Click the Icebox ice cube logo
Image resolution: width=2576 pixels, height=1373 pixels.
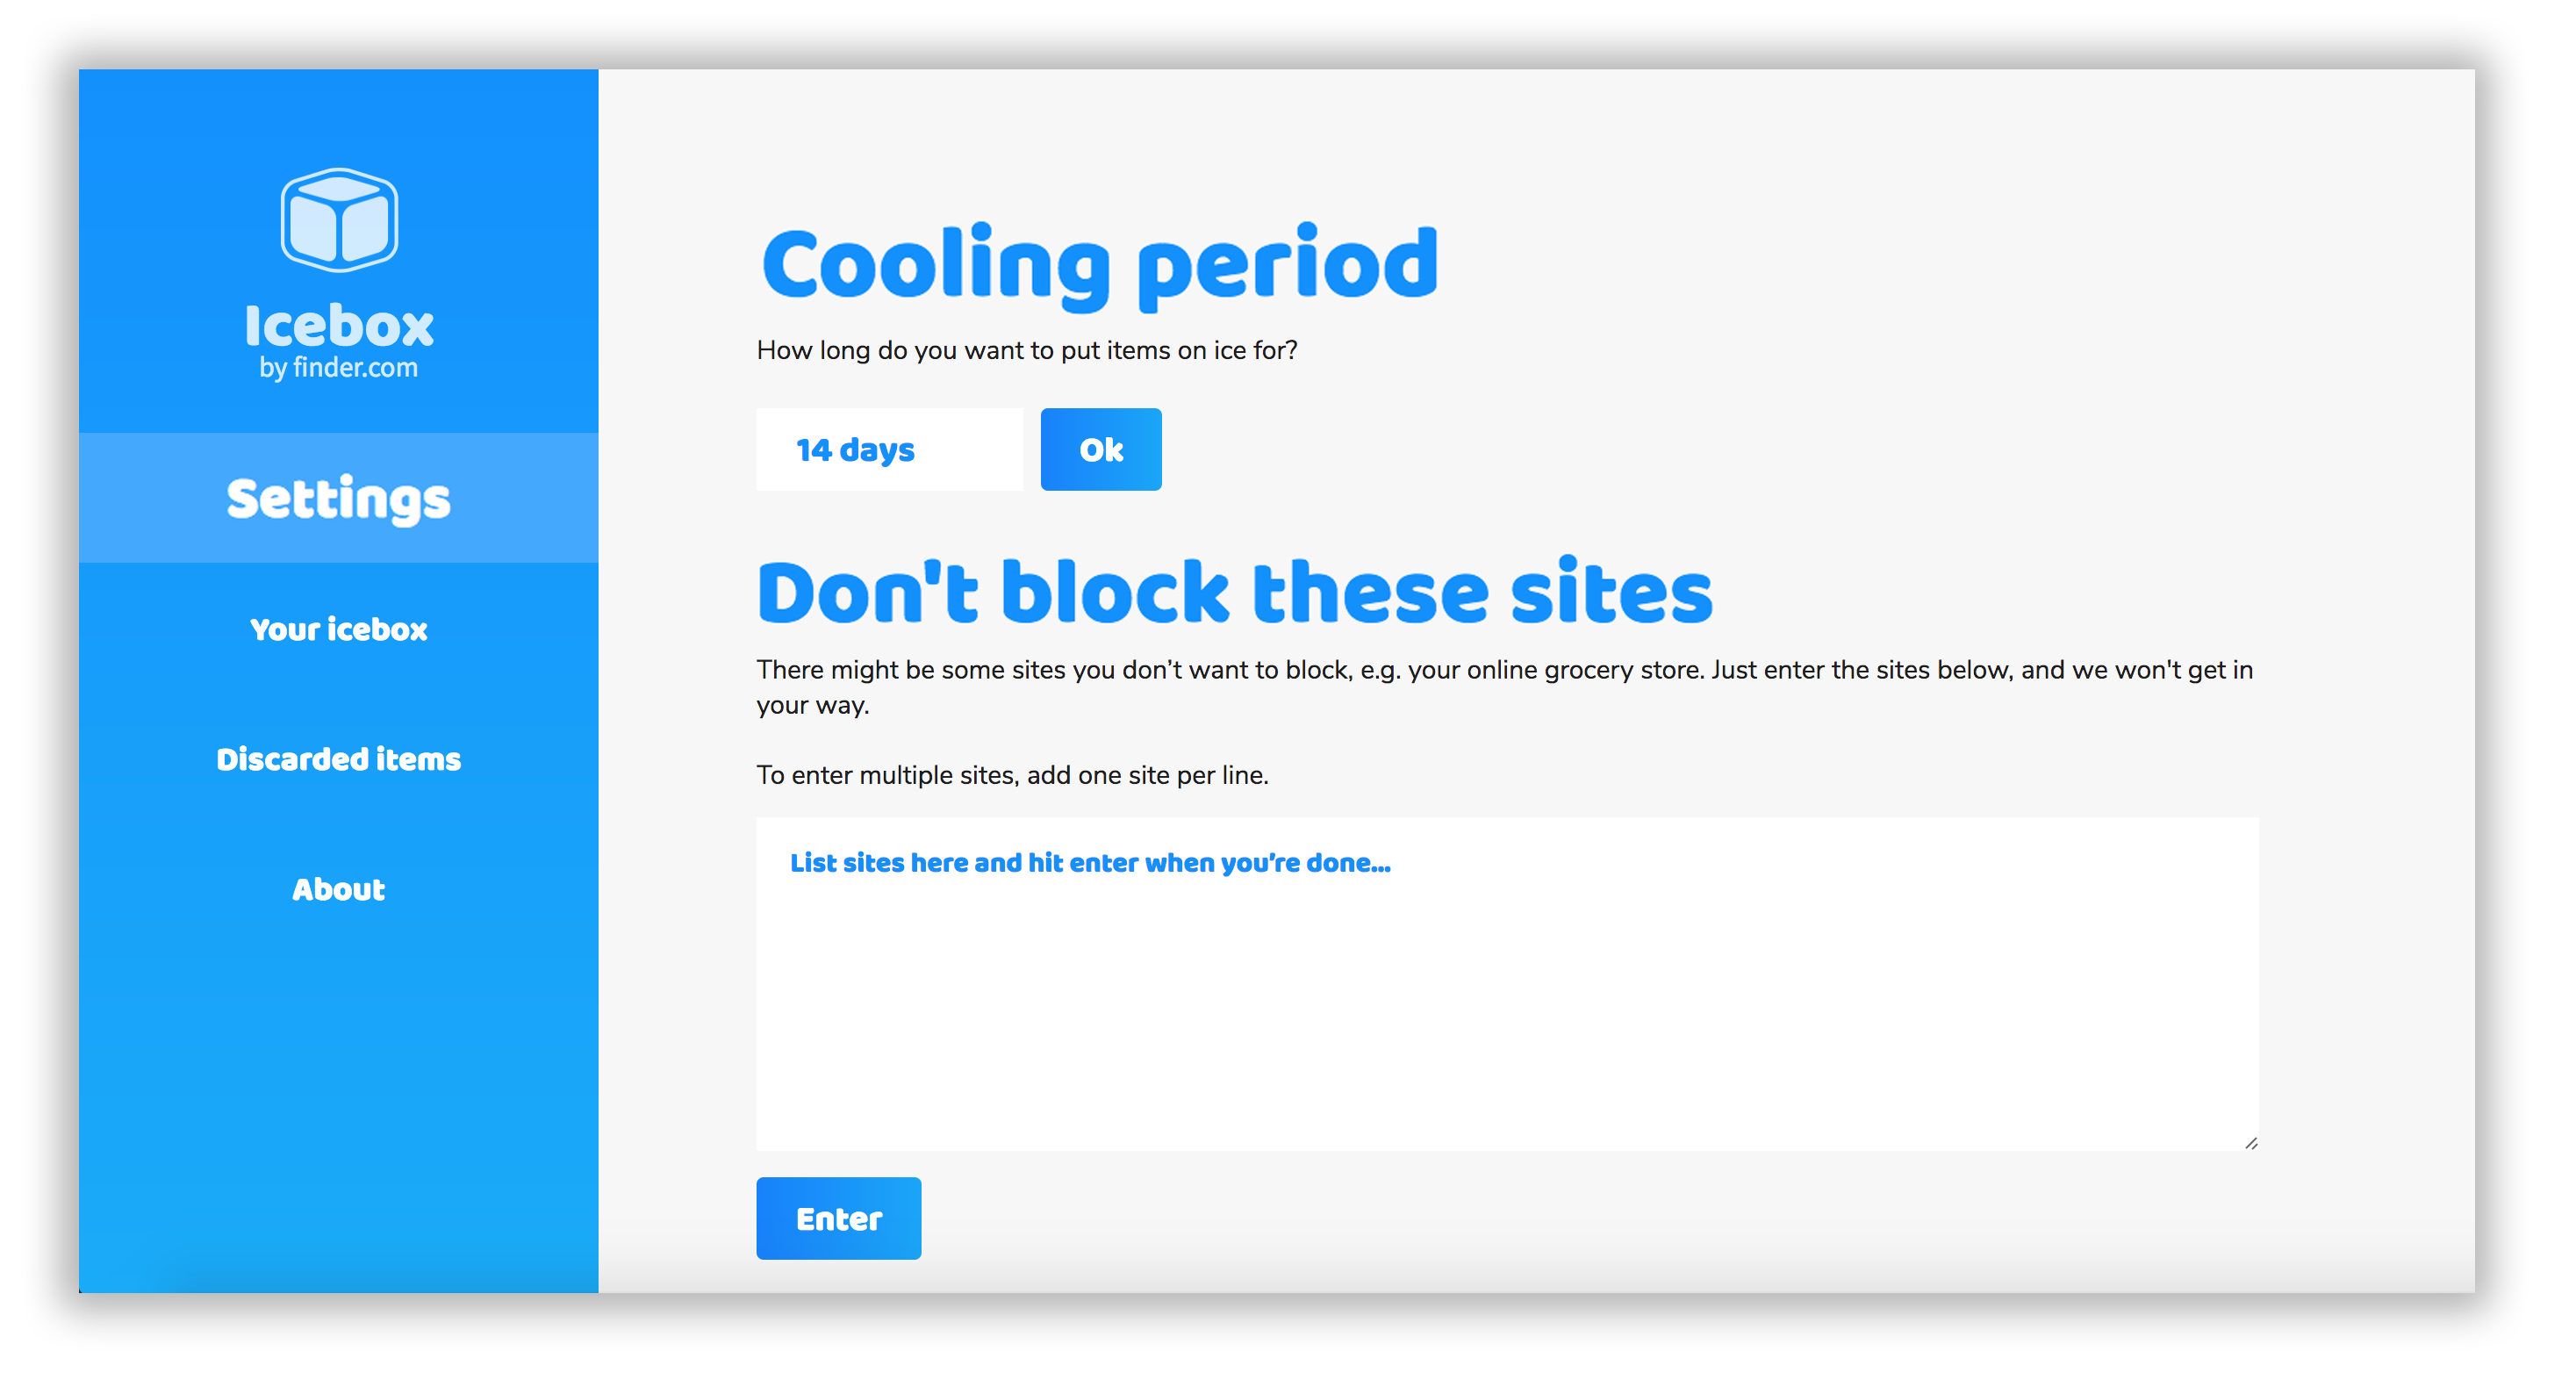click(x=339, y=220)
